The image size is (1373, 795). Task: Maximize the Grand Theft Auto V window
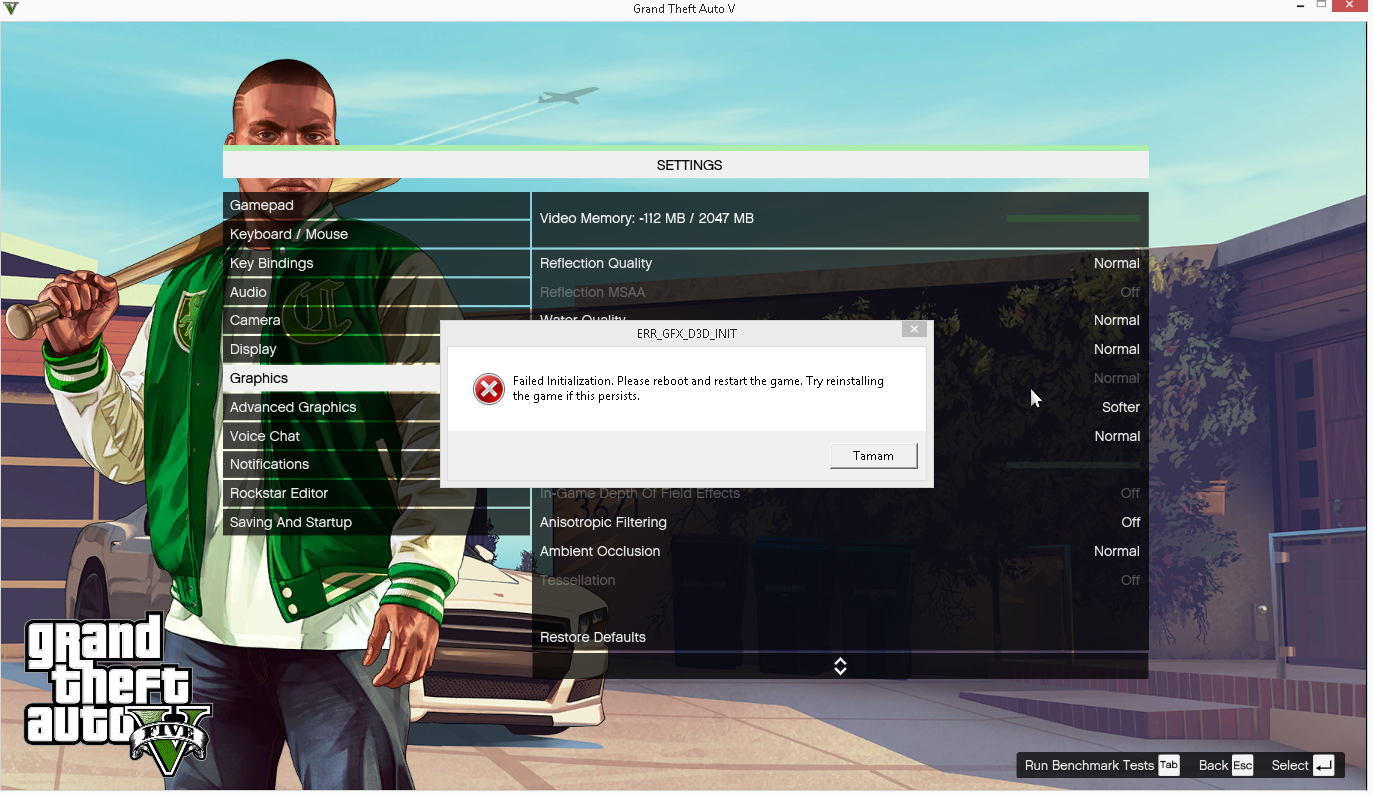1321,6
